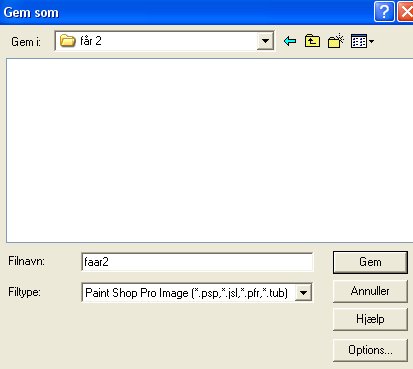The width and height of the screenshot is (413, 369).
Task: Click the empty file list area
Action: [x=209, y=150]
